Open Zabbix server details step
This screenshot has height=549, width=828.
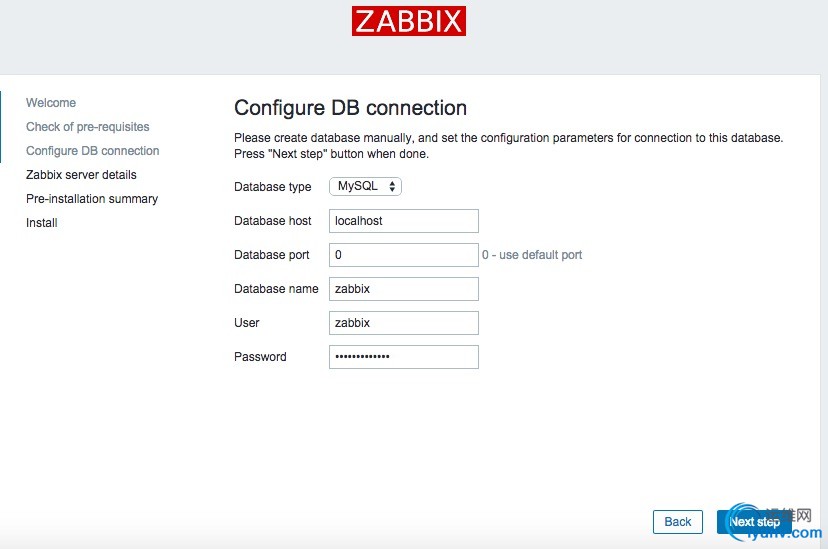pyautogui.click(x=81, y=175)
